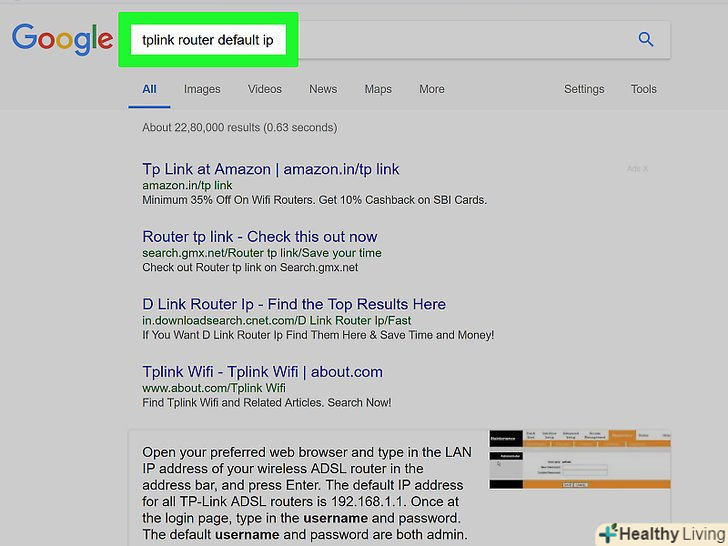Click 'Check out Router tp link on Search.gmx.net'
This screenshot has width=728, height=546.
point(250,267)
